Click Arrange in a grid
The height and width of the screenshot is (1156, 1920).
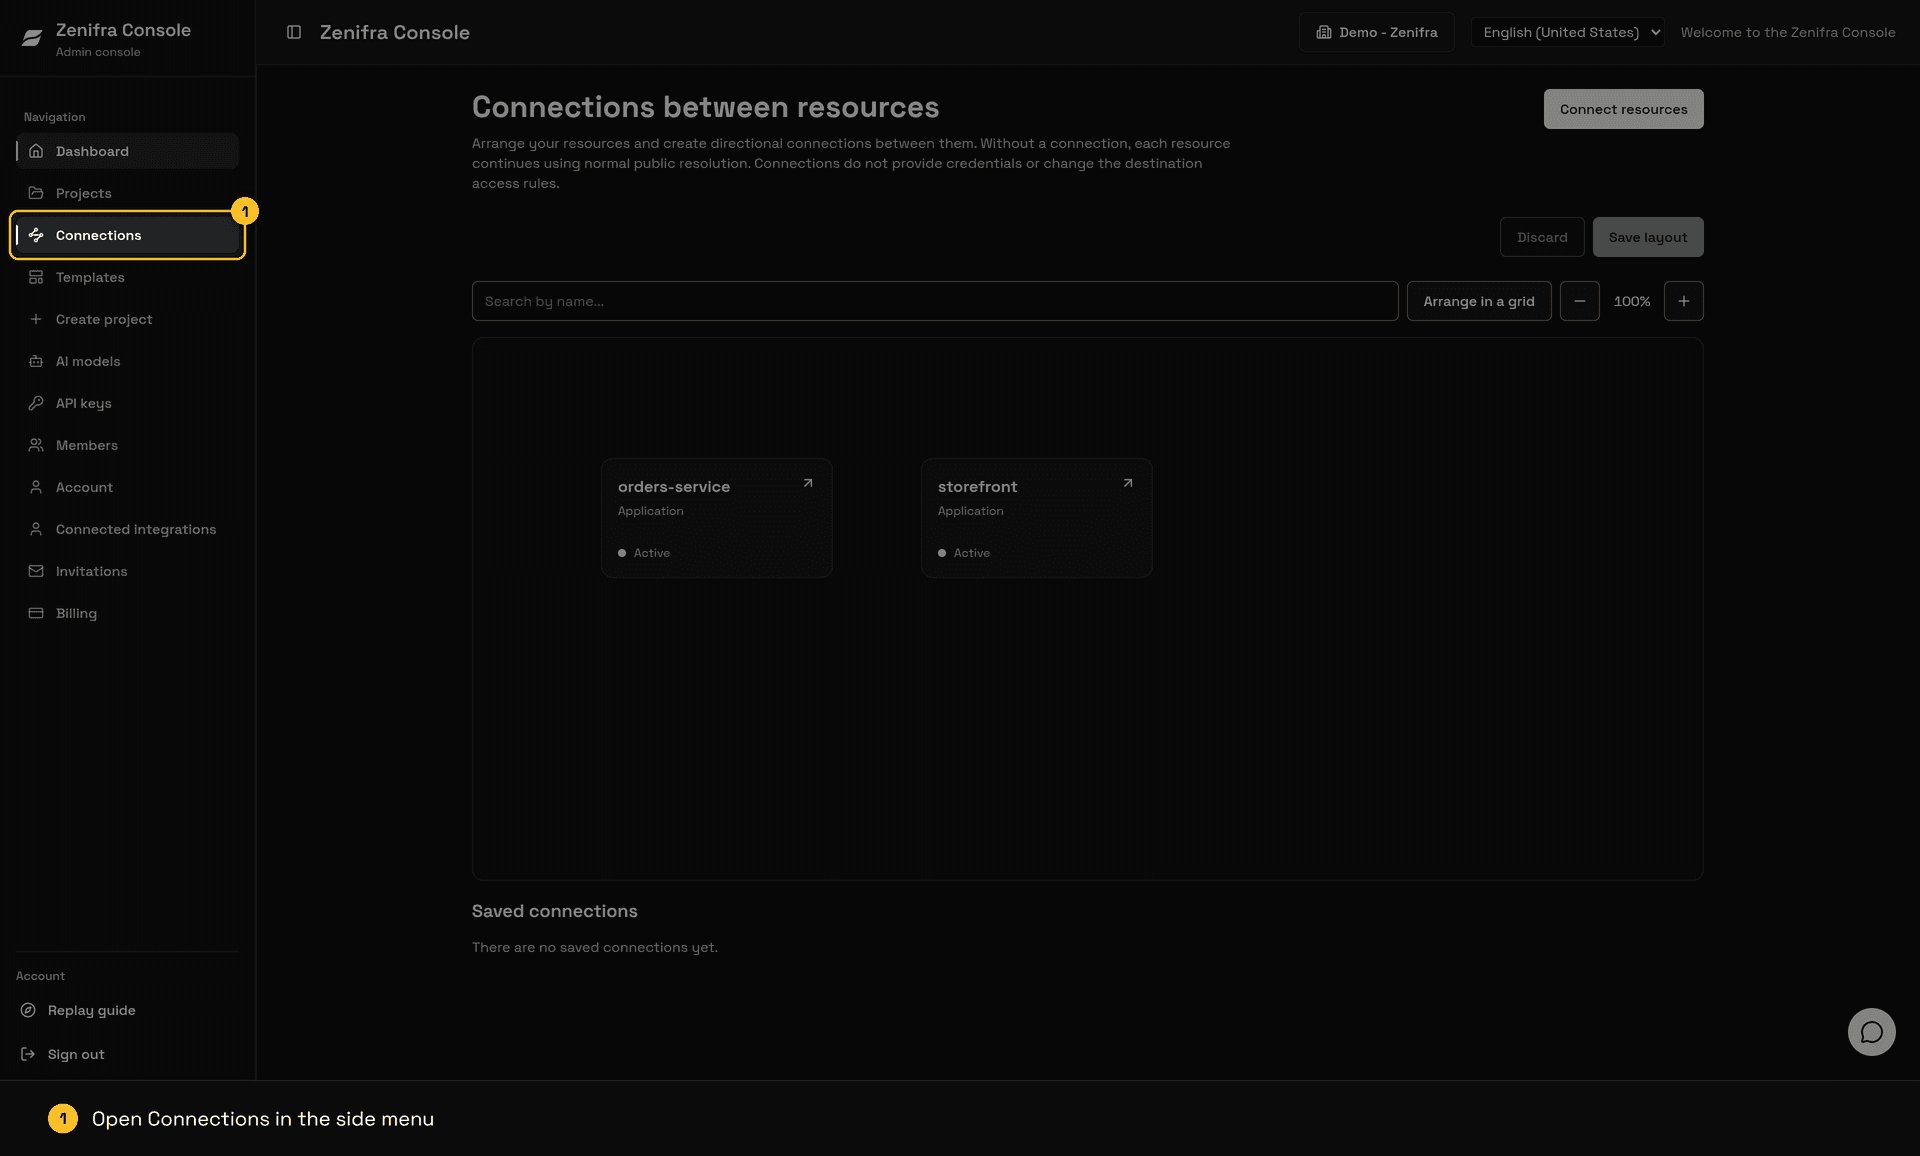tap(1479, 301)
